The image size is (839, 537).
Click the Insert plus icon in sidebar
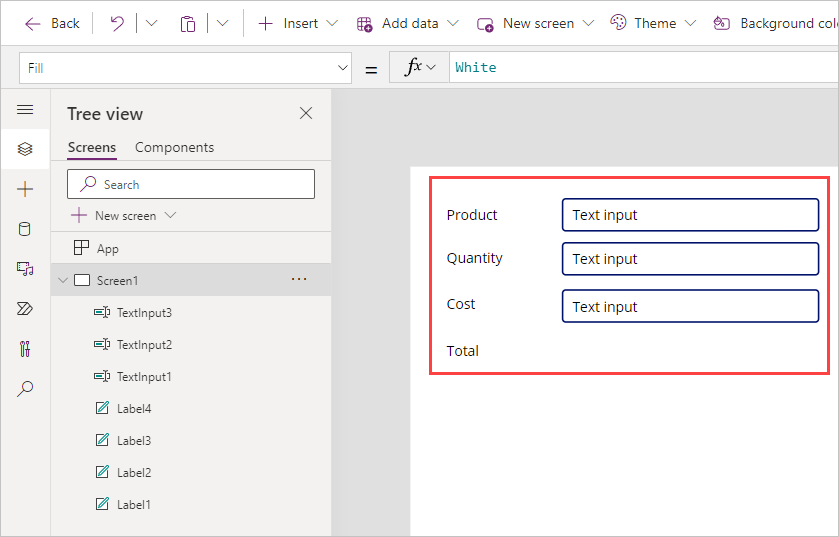[x=25, y=189]
